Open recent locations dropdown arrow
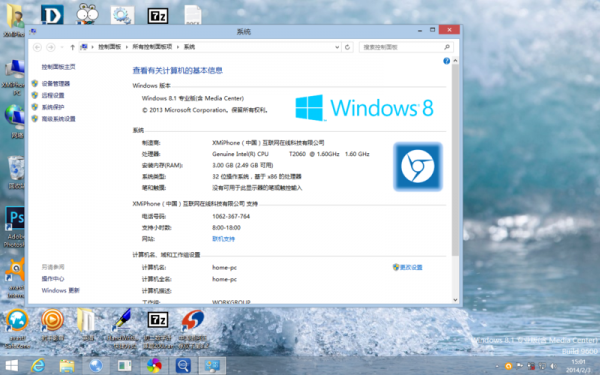Screen dimensions: 600x375 click(x=62, y=47)
